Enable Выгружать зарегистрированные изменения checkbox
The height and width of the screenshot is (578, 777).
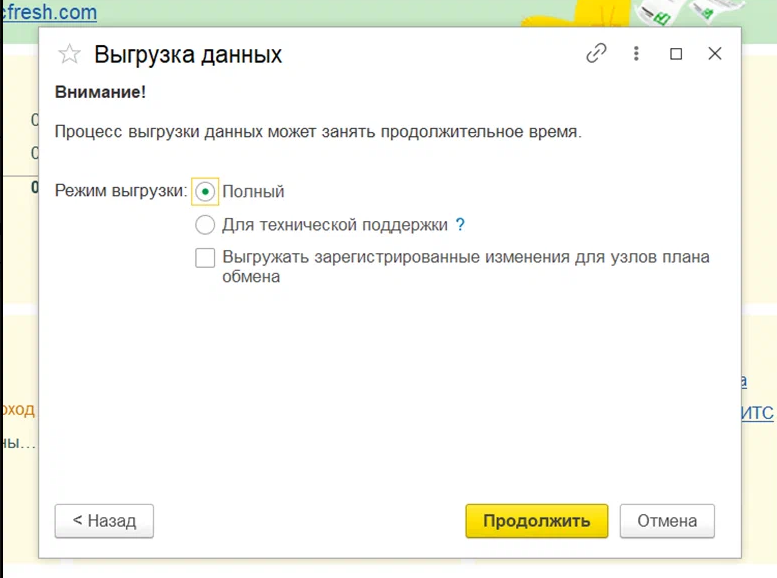pos(205,258)
